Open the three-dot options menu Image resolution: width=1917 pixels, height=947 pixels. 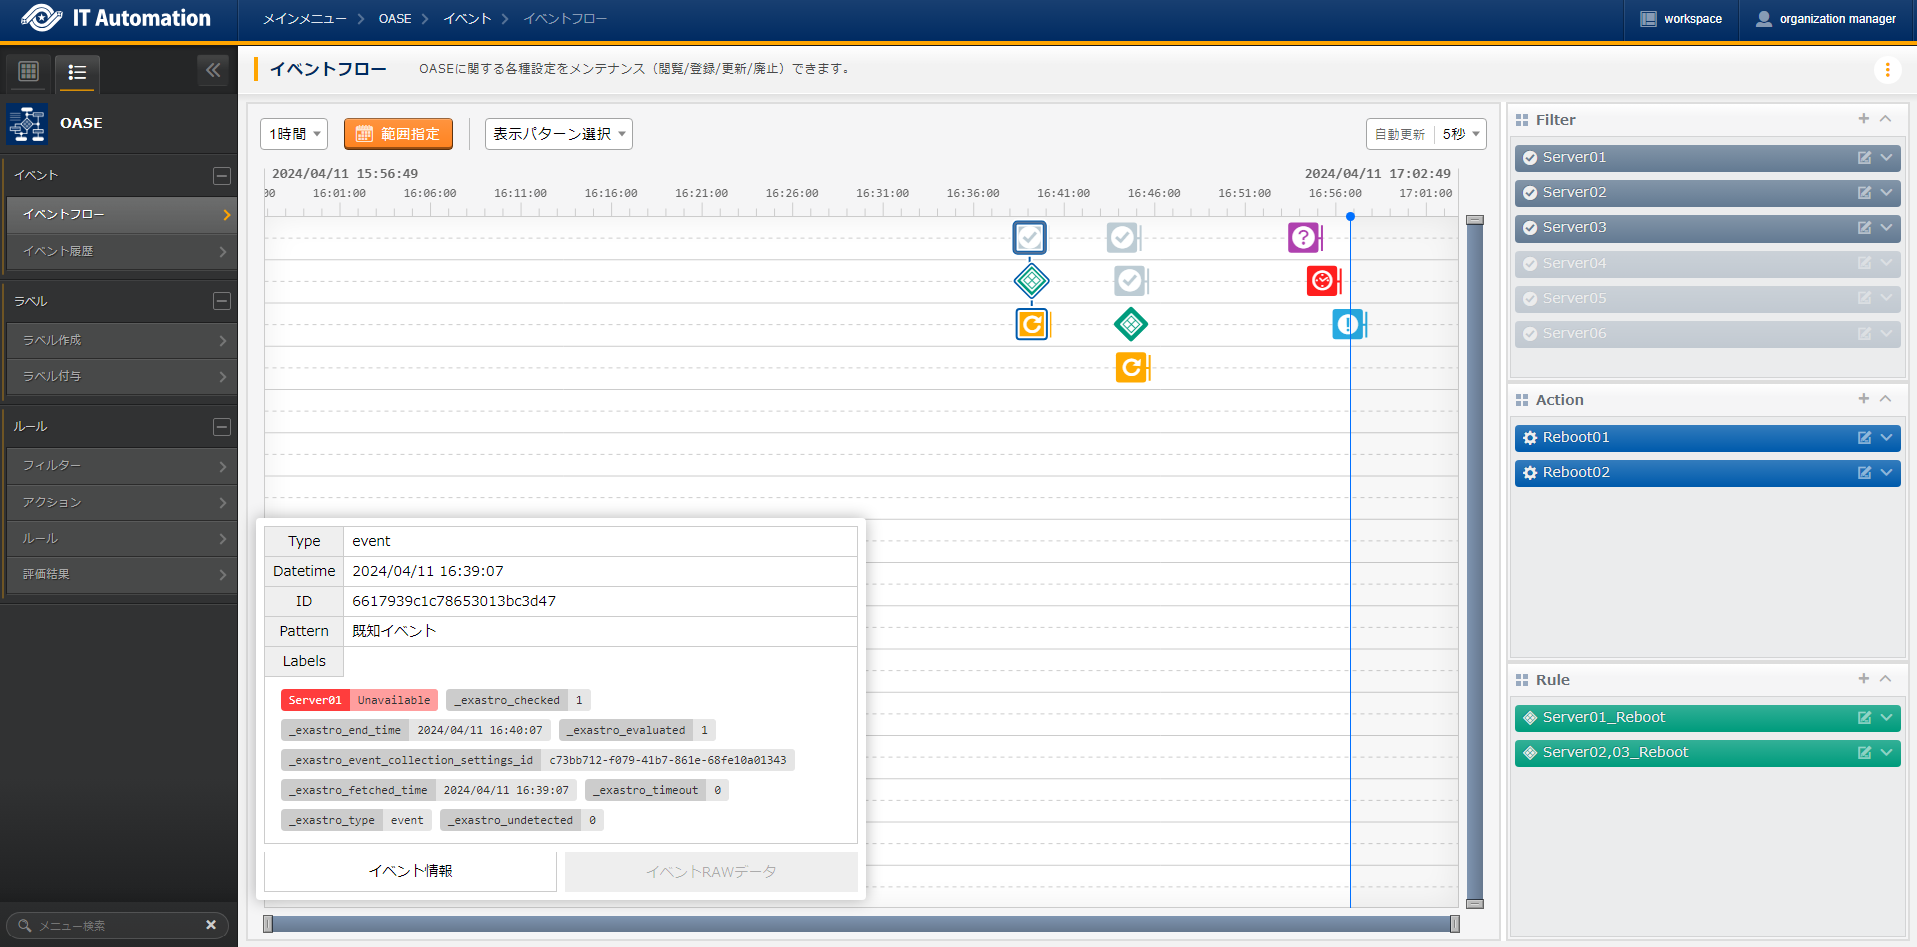1887,70
